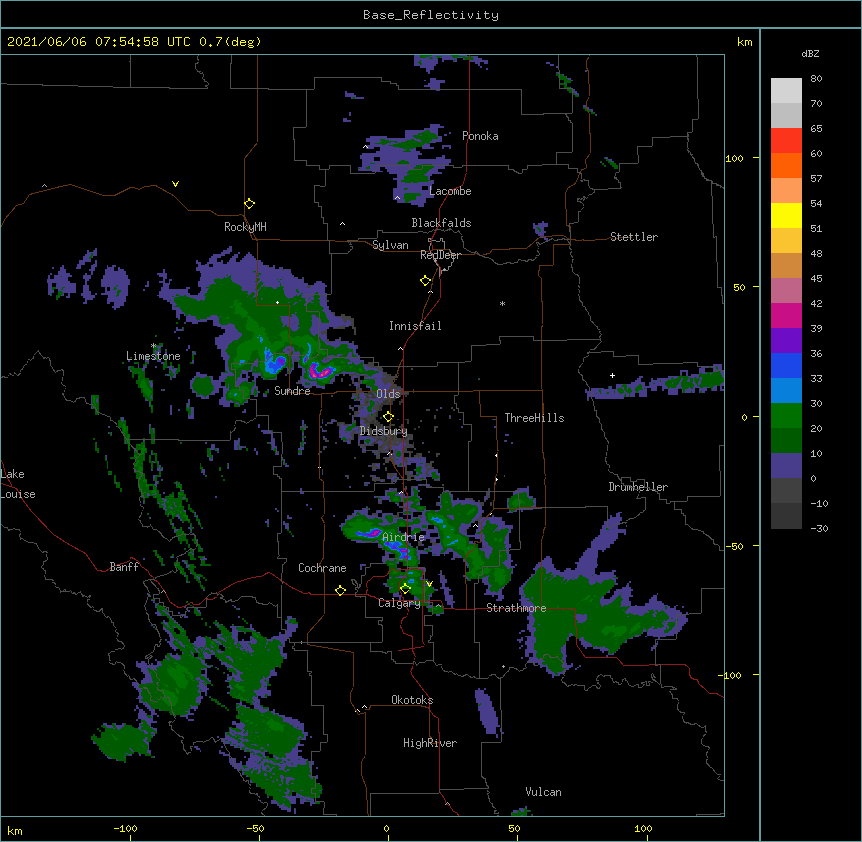Click the HighRiver label
Image resolution: width=862 pixels, height=842 pixels.
(430, 743)
